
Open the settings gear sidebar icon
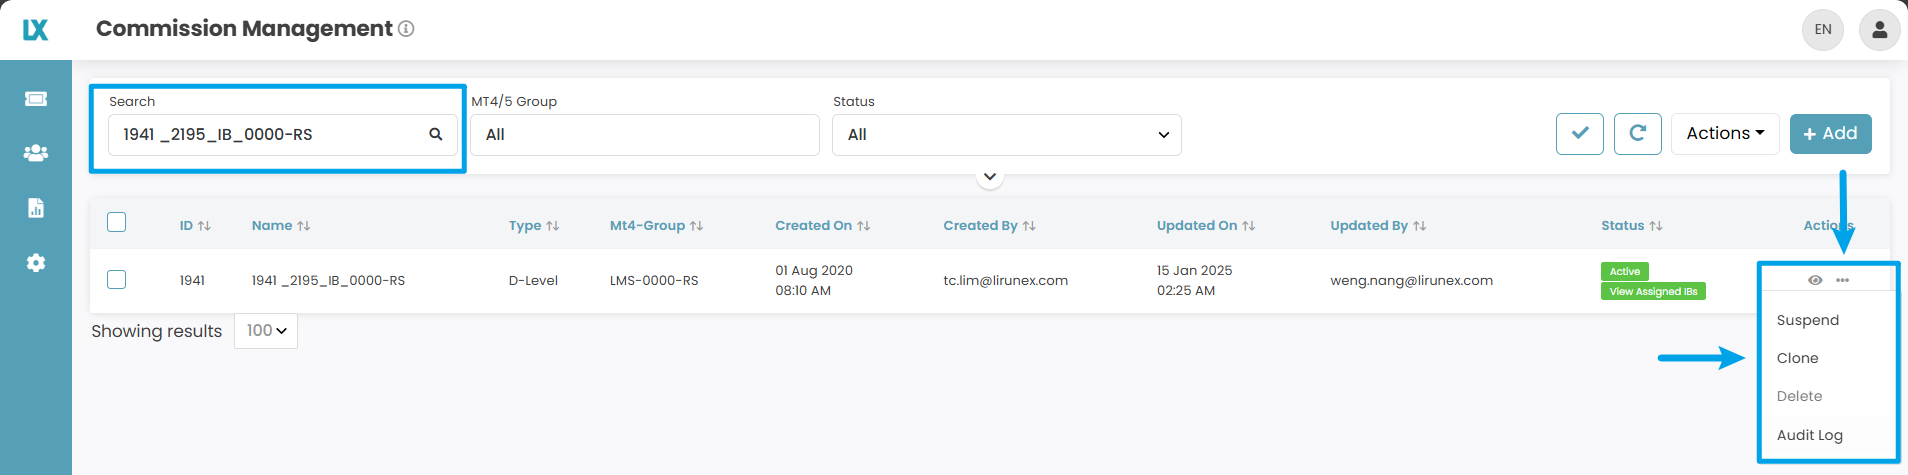(x=36, y=263)
